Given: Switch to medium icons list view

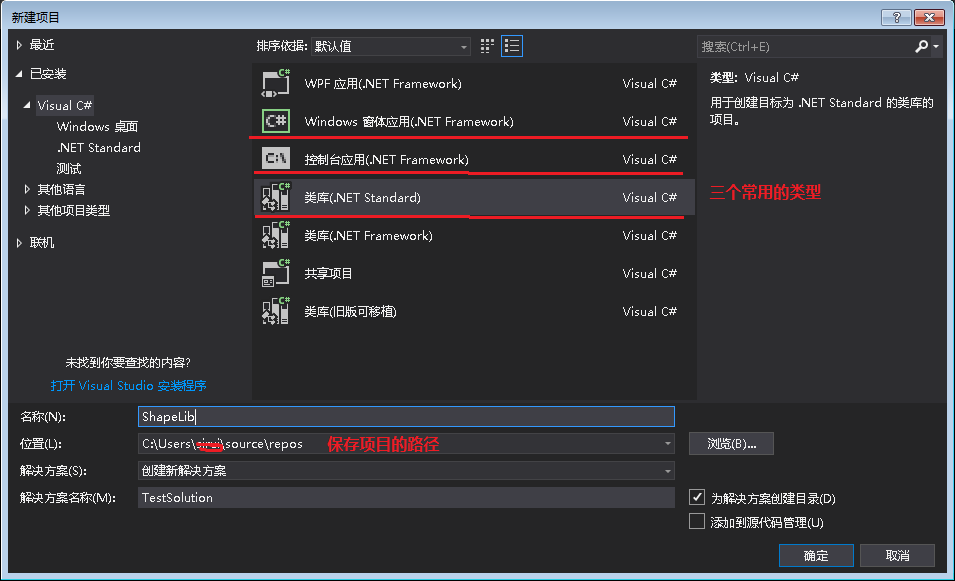Looking at the screenshot, I should point(512,46).
